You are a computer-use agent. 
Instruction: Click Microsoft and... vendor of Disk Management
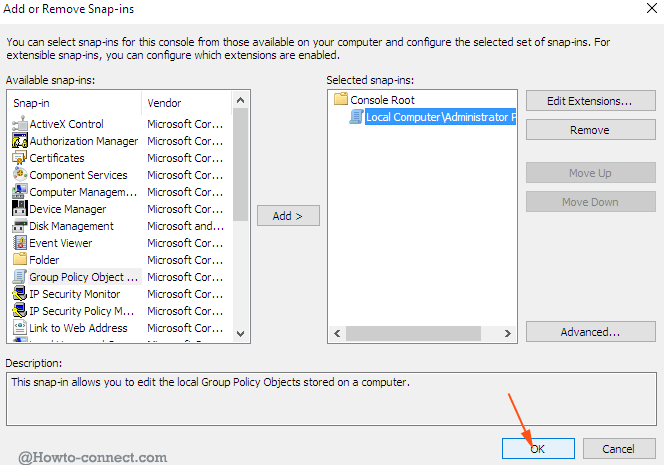185,226
